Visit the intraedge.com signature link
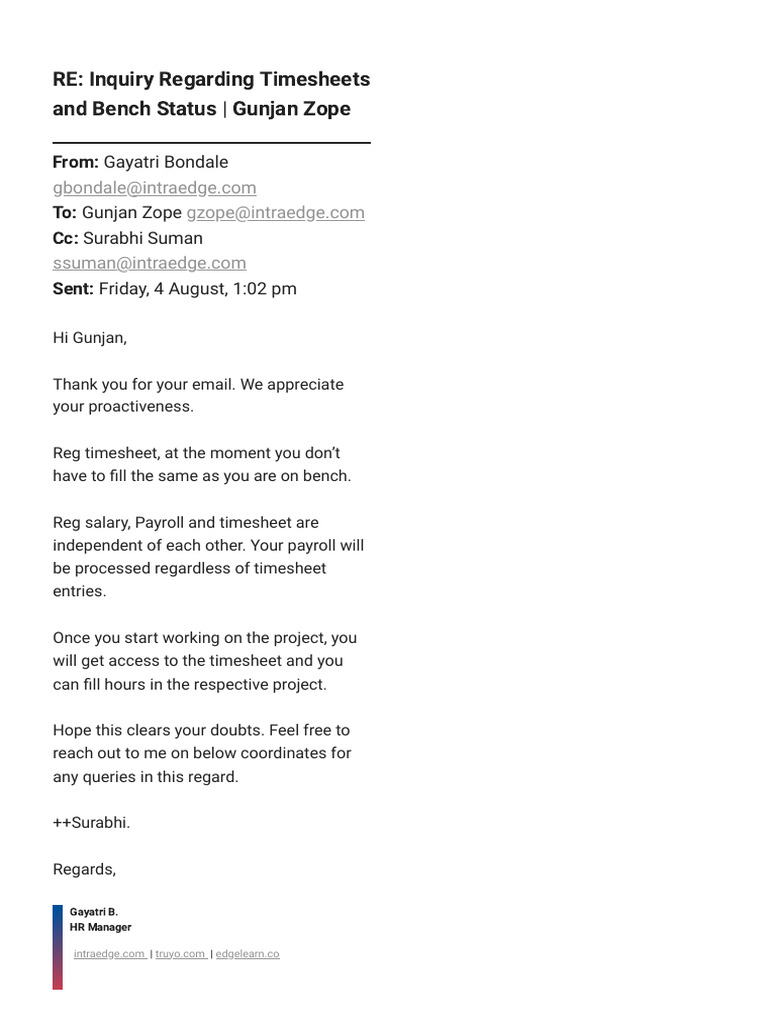The height and width of the screenshot is (1024, 768). [110, 954]
